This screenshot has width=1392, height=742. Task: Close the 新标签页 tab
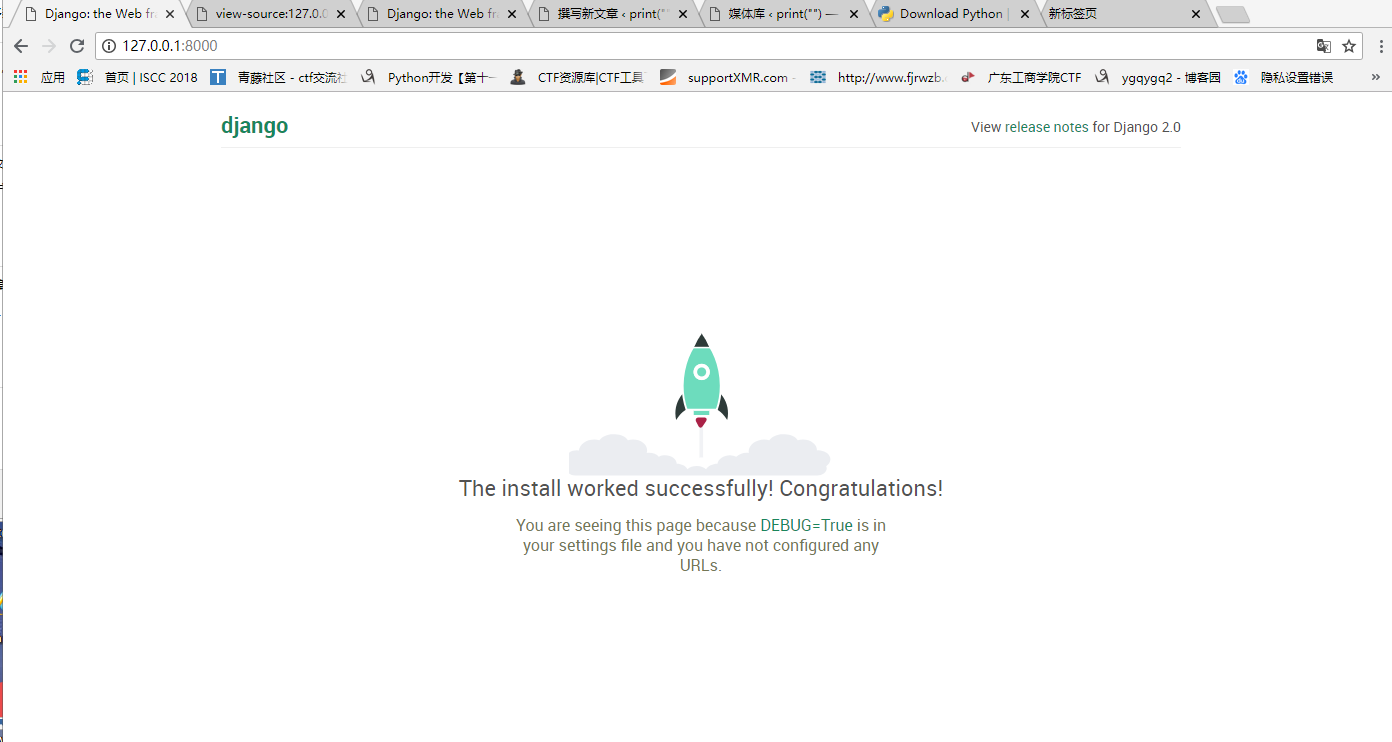(1196, 14)
